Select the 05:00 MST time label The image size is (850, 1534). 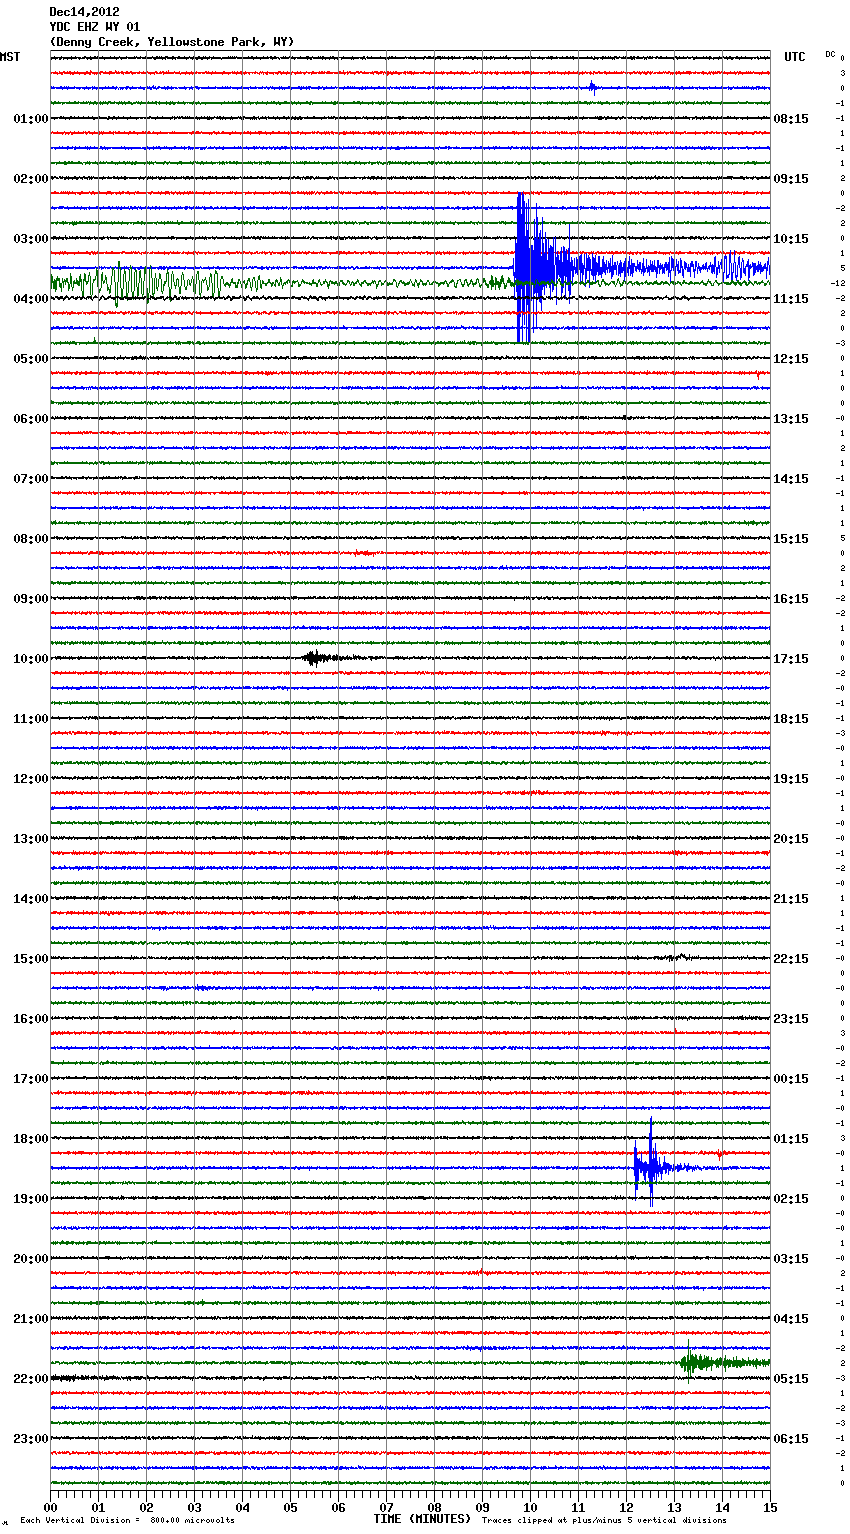[x=31, y=359]
